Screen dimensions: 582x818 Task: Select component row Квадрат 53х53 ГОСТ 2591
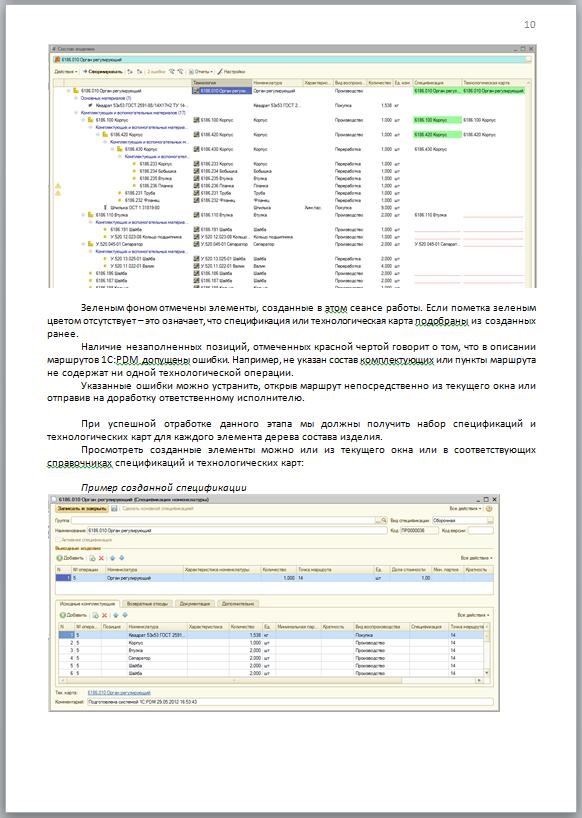pos(271,635)
